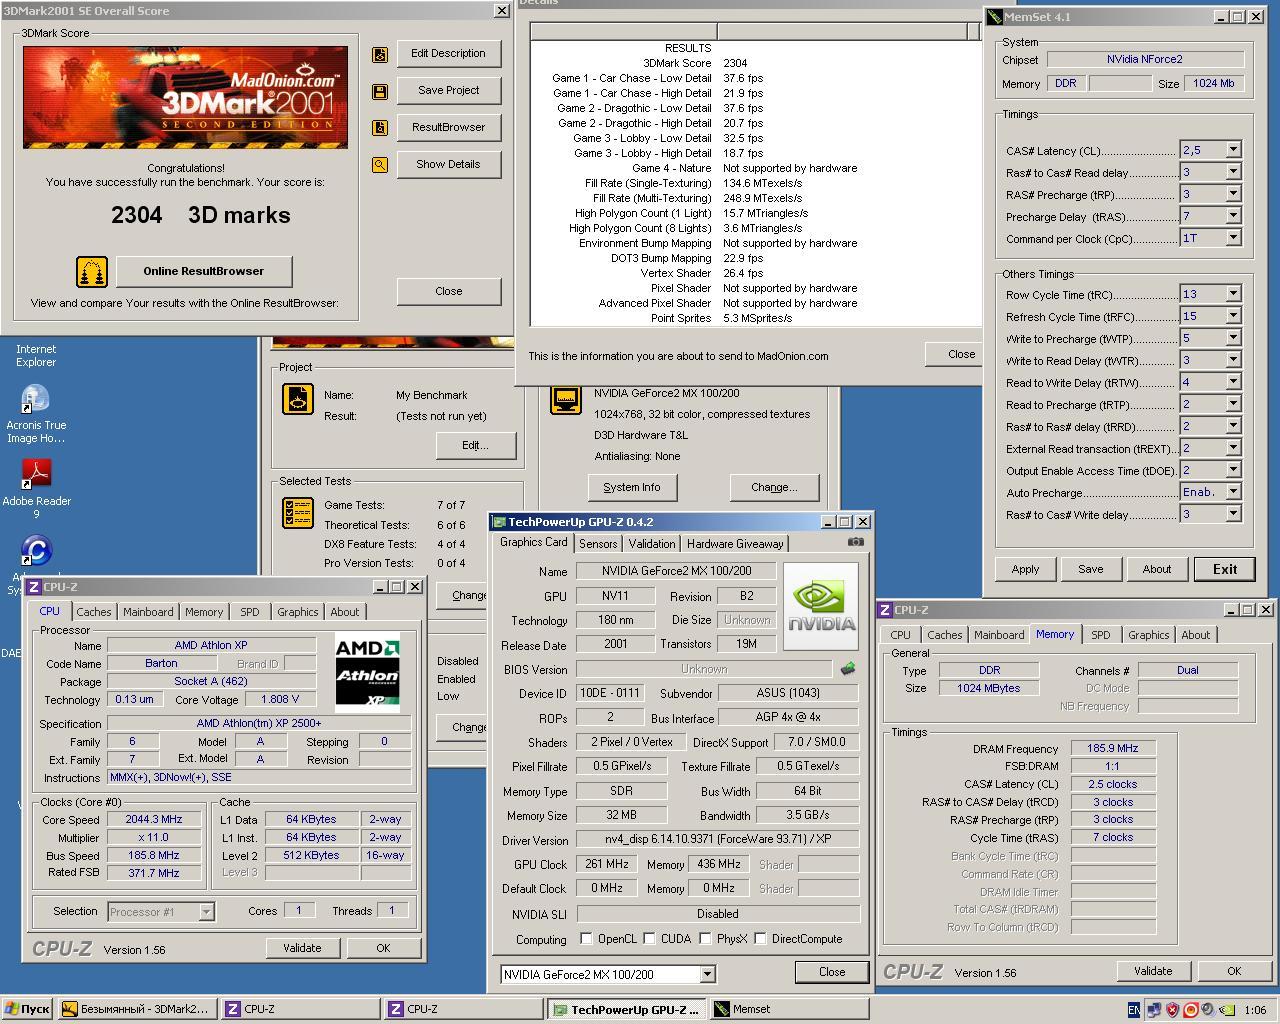Click the red circular target tray icon
Viewport: 1280px width, 1024px height.
point(1191,1010)
